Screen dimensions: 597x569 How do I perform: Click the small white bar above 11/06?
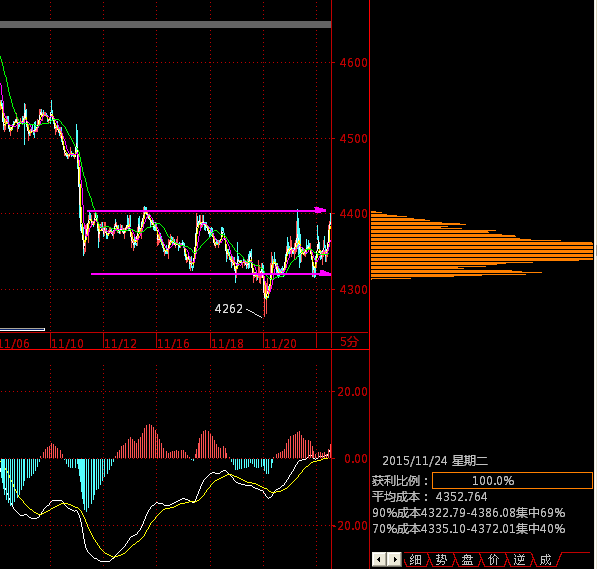click(22, 329)
